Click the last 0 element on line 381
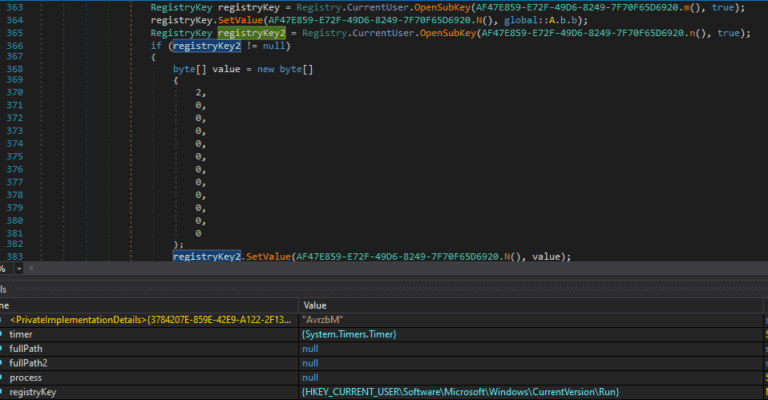The image size is (768, 400). click(198, 233)
